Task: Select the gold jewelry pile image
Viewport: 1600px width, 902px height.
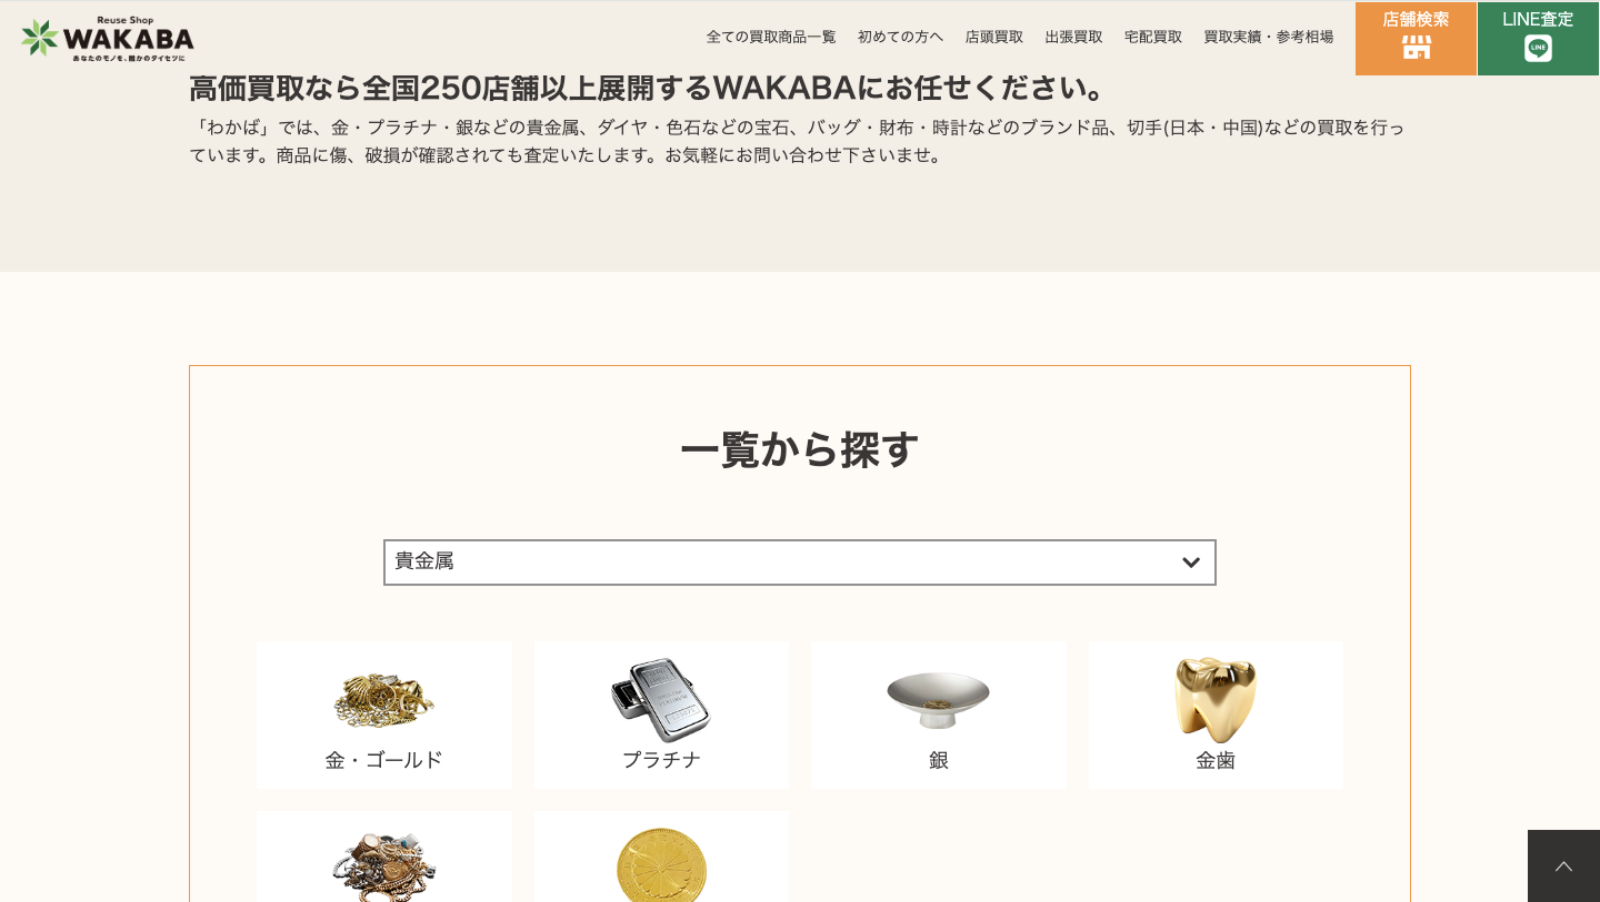Action: coord(384,700)
